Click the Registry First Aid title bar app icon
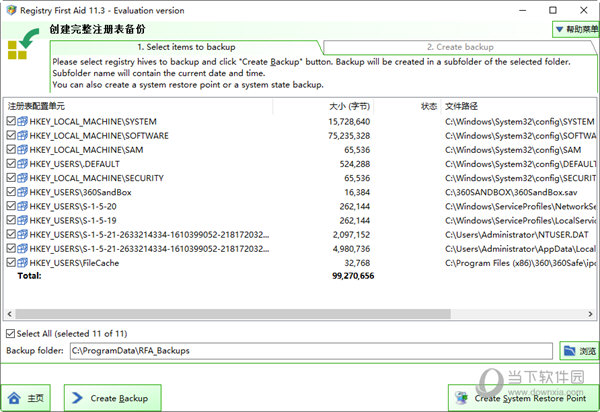The width and height of the screenshot is (600, 412). coord(11,10)
